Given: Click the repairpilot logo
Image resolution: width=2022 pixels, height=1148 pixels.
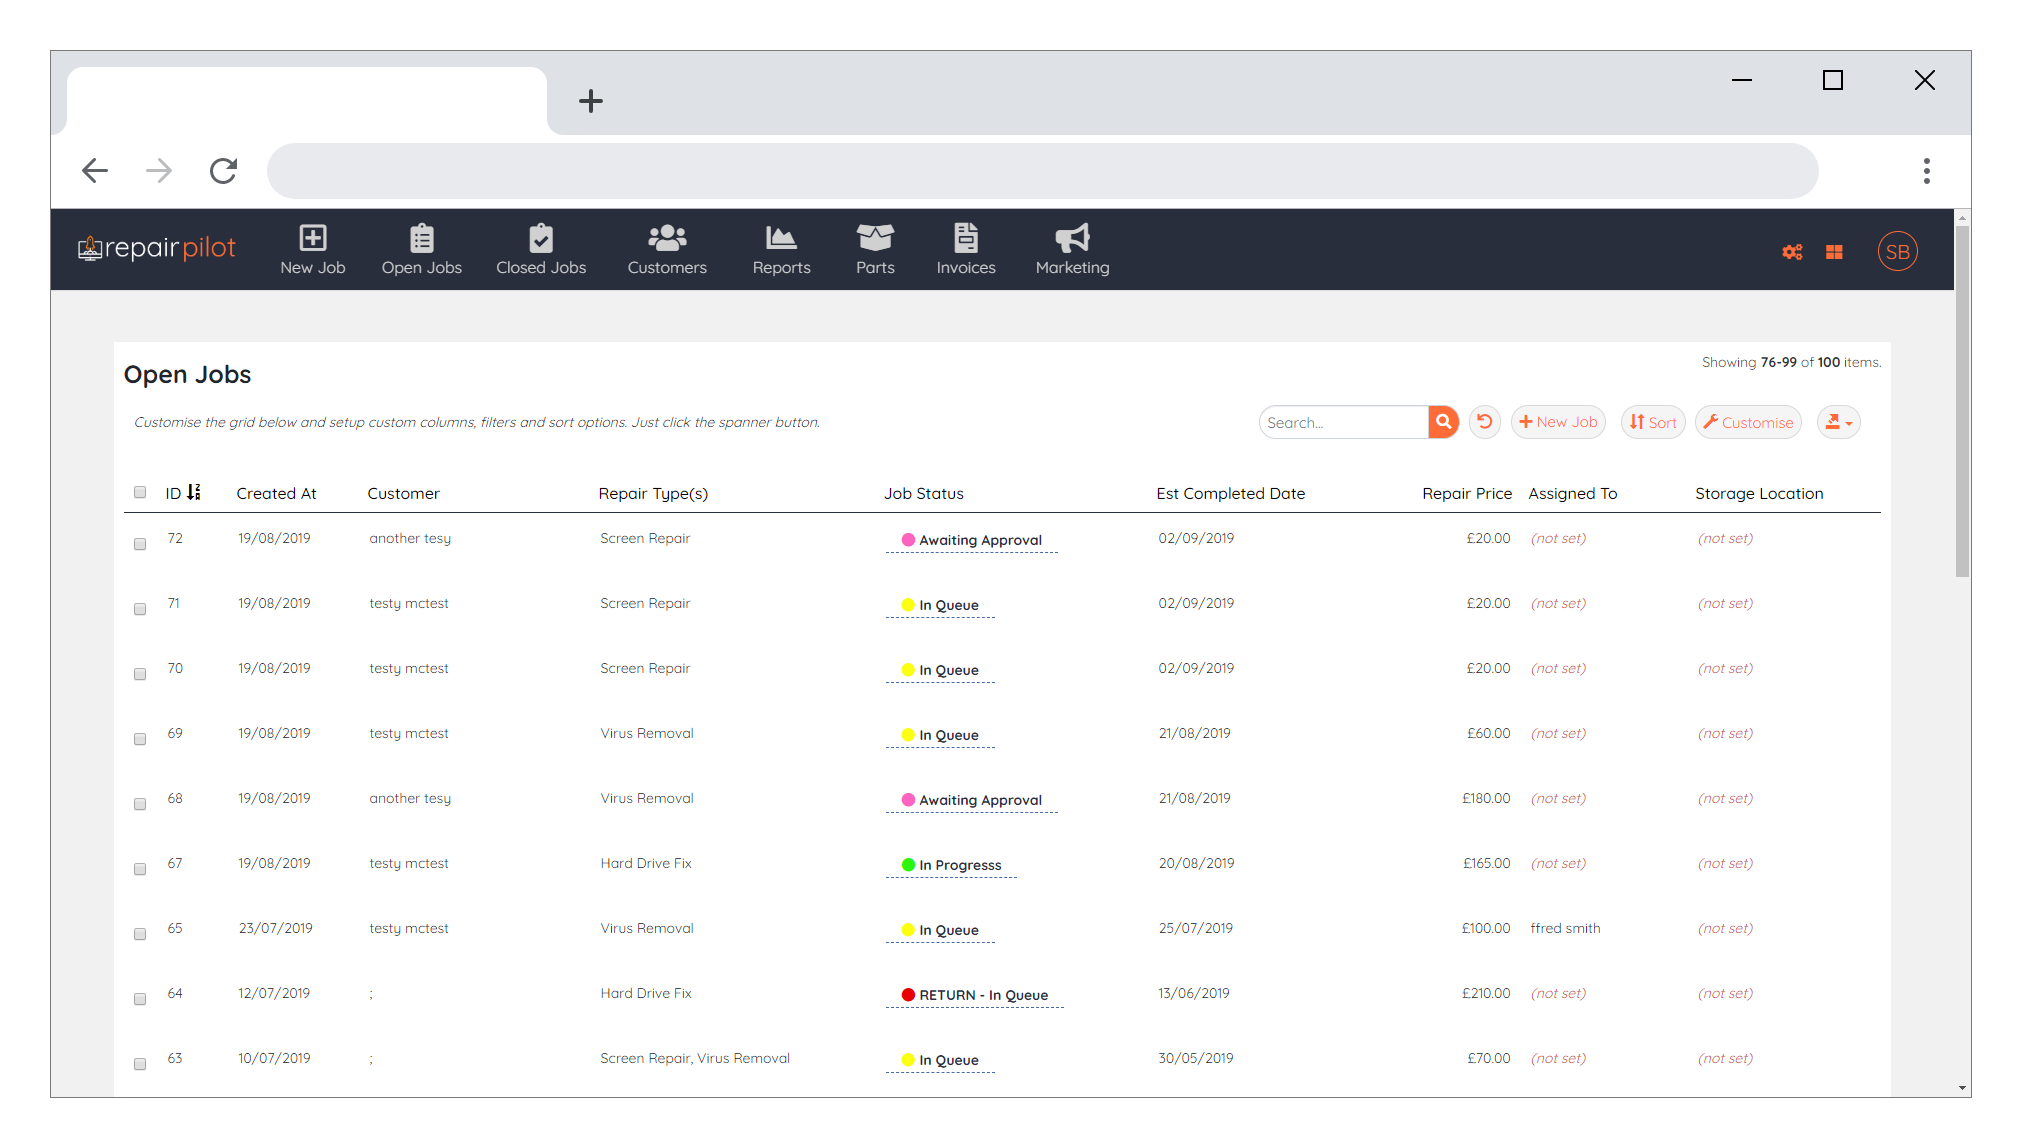Looking at the screenshot, I should click(x=157, y=248).
